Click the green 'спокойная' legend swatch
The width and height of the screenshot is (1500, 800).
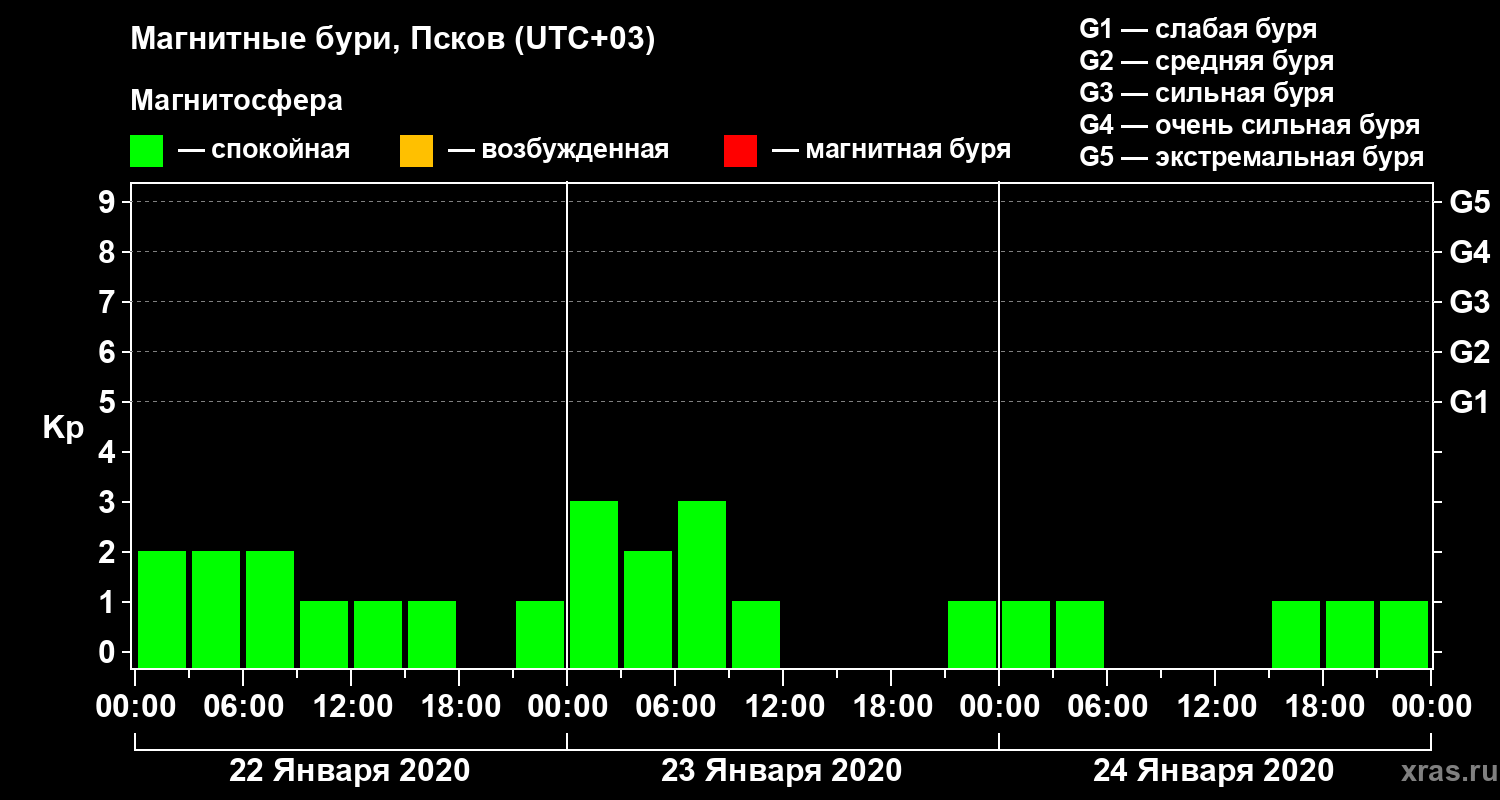(x=146, y=151)
